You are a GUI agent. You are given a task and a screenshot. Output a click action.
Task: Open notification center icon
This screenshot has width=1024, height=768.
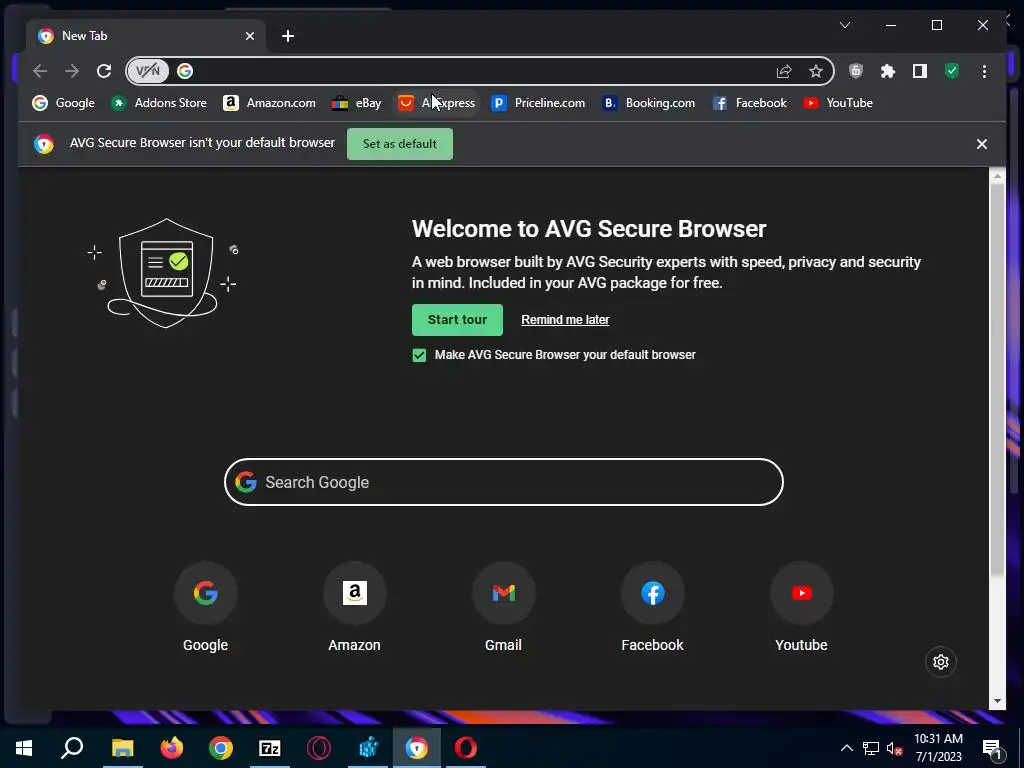click(x=993, y=748)
